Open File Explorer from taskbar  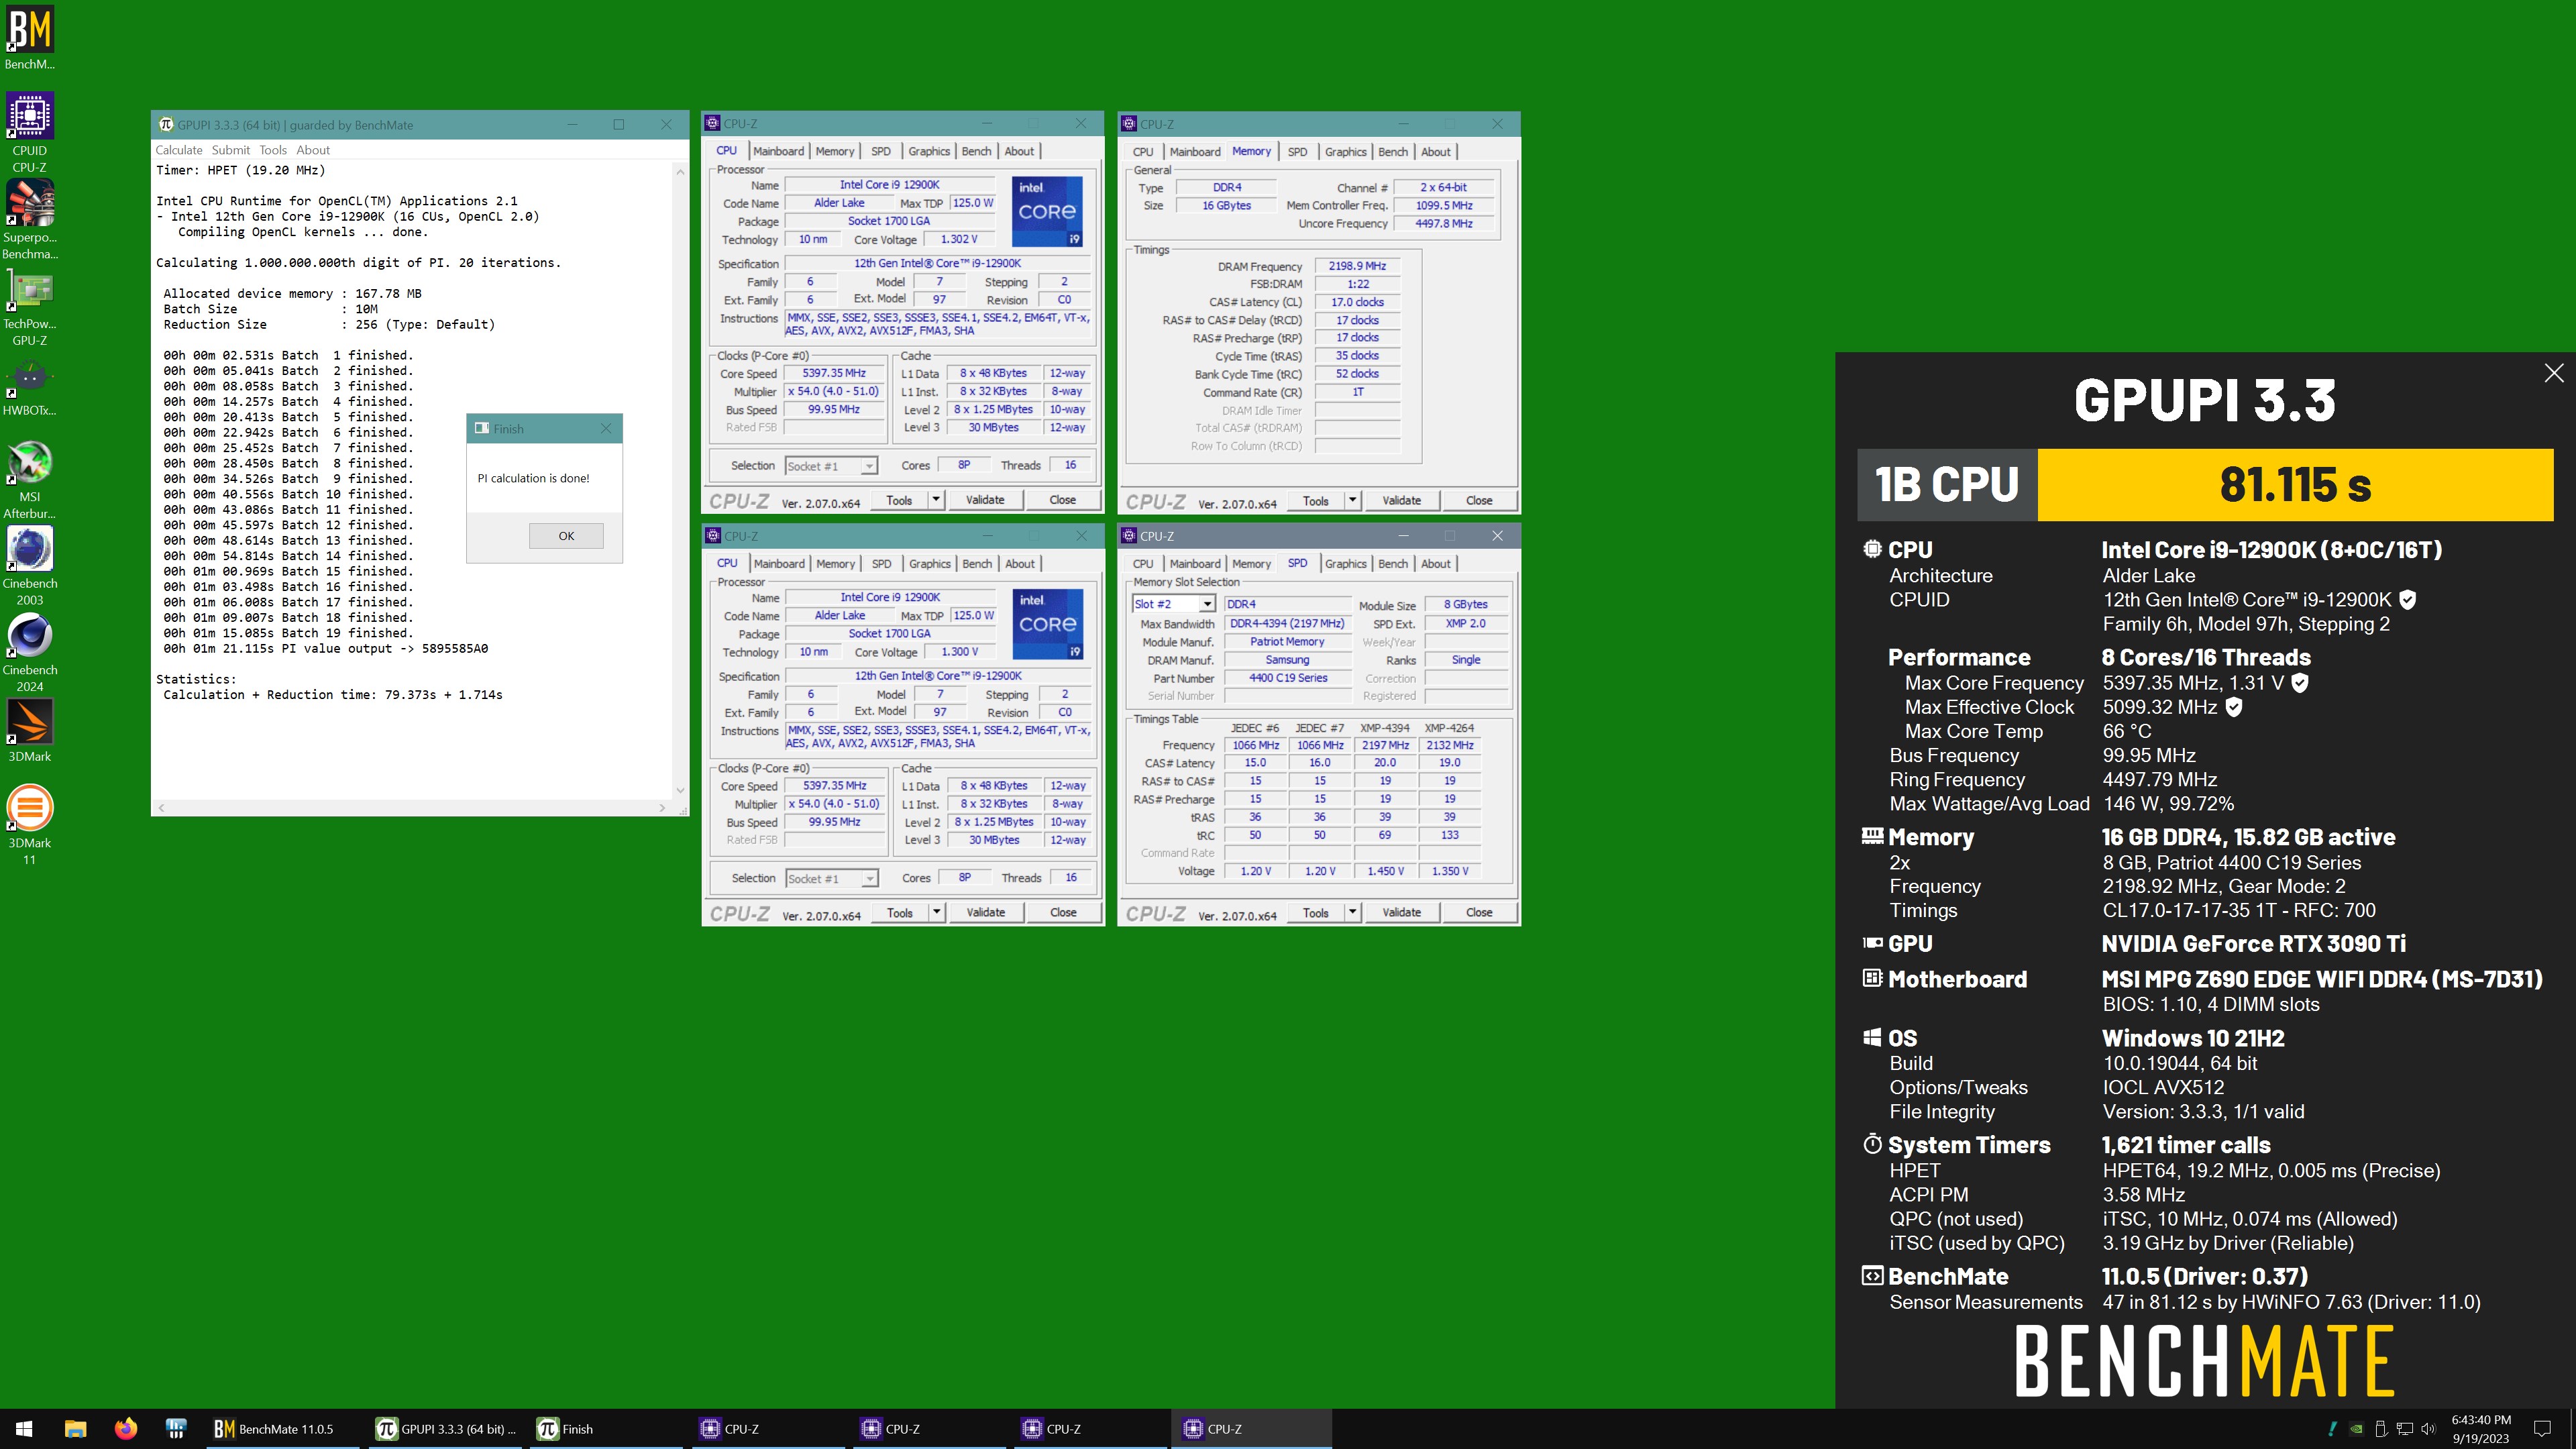pyautogui.click(x=75, y=1429)
